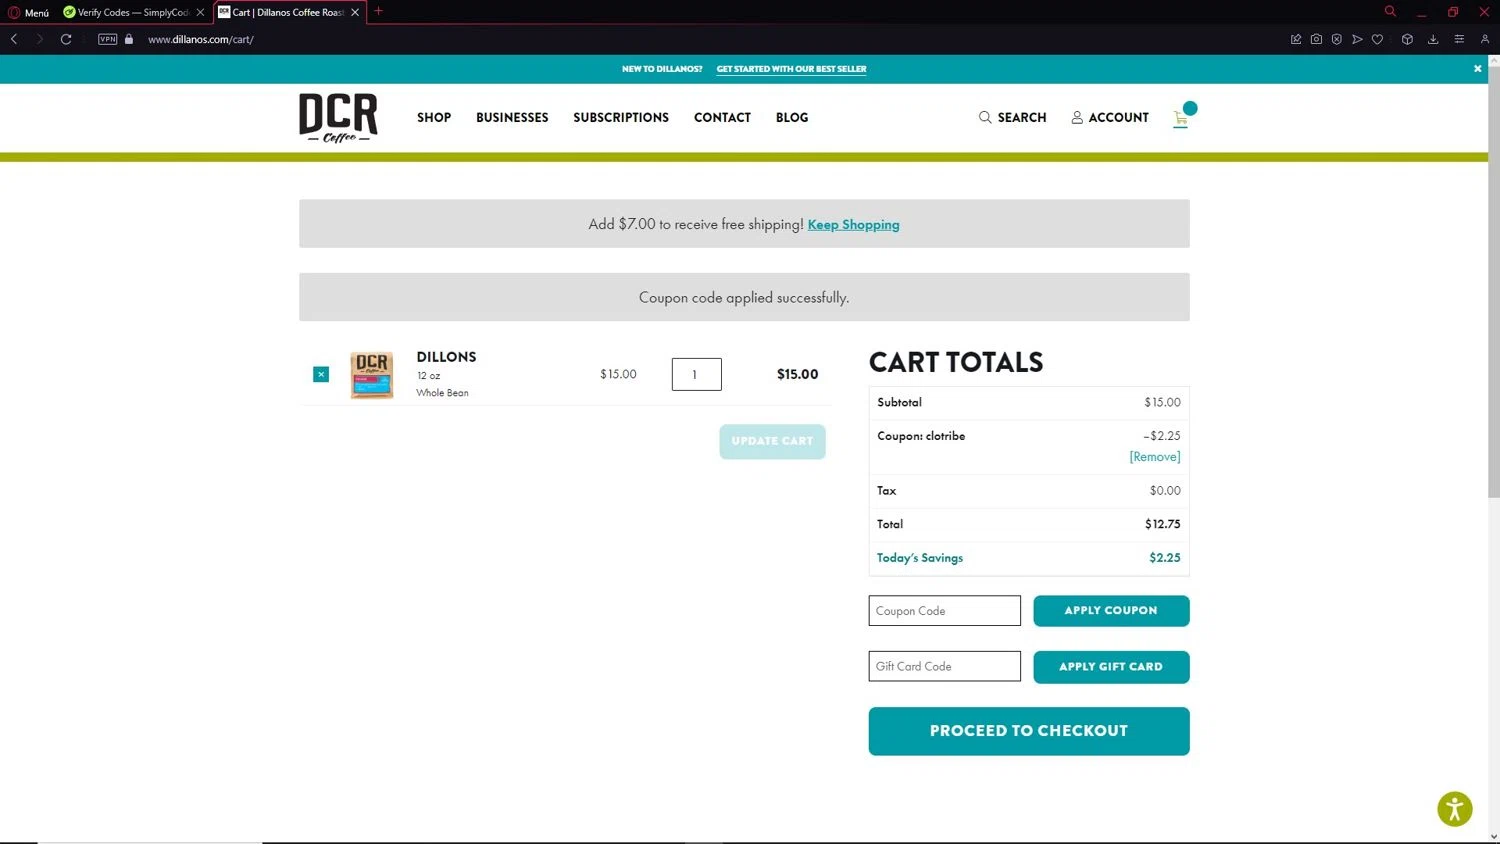Click the Gift Card Code field
The height and width of the screenshot is (844, 1500).
pos(944,666)
